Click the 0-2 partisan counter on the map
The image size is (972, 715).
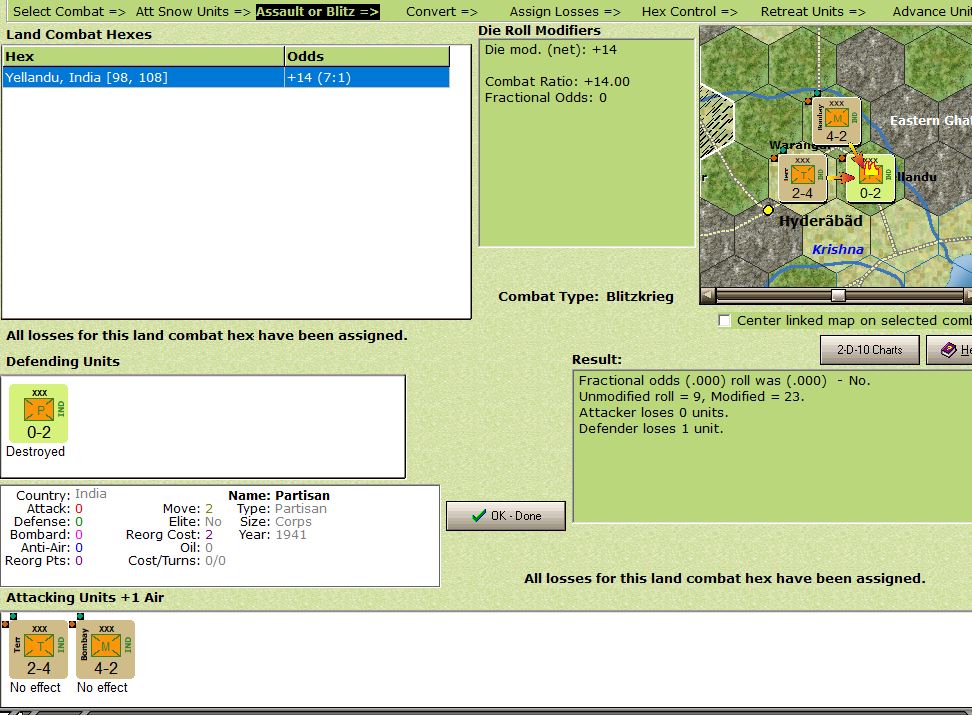[870, 178]
